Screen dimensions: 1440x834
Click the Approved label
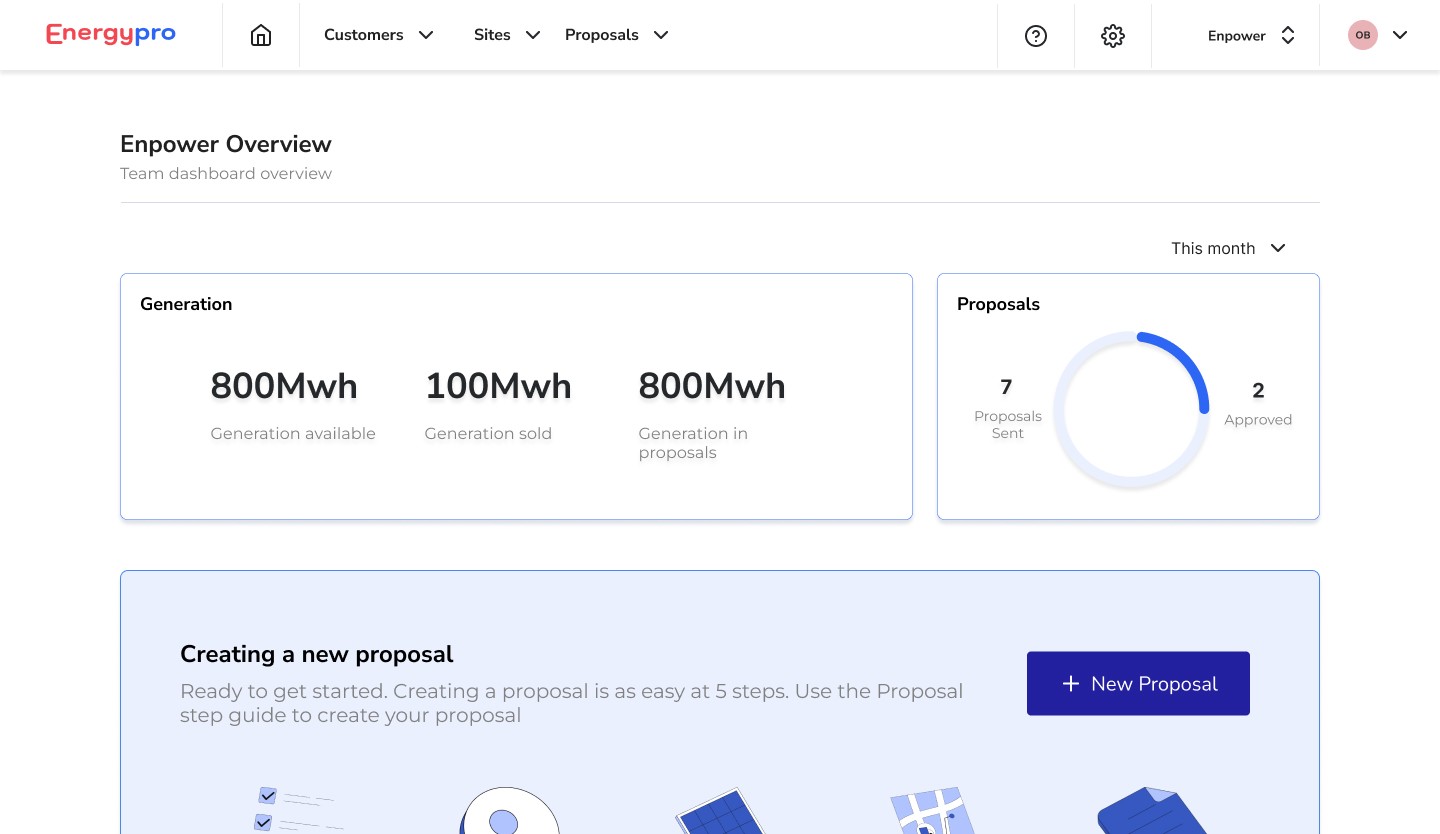[1258, 420]
